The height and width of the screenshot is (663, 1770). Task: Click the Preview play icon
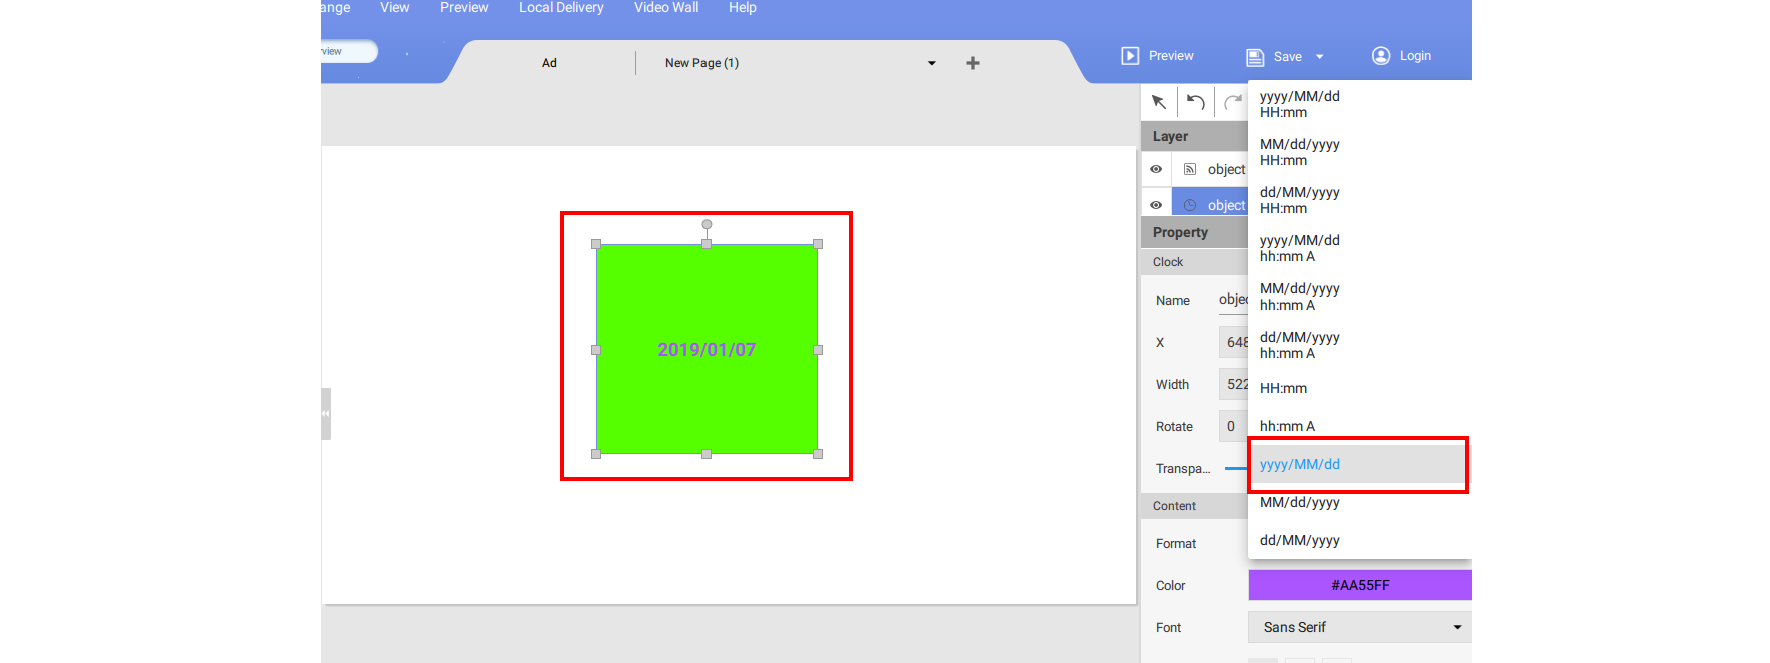point(1130,56)
